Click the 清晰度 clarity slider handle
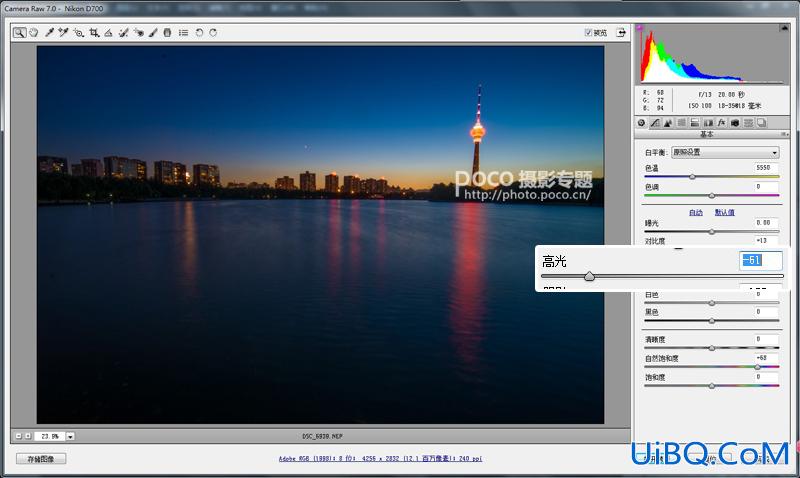This screenshot has width=800, height=478. tap(712, 348)
